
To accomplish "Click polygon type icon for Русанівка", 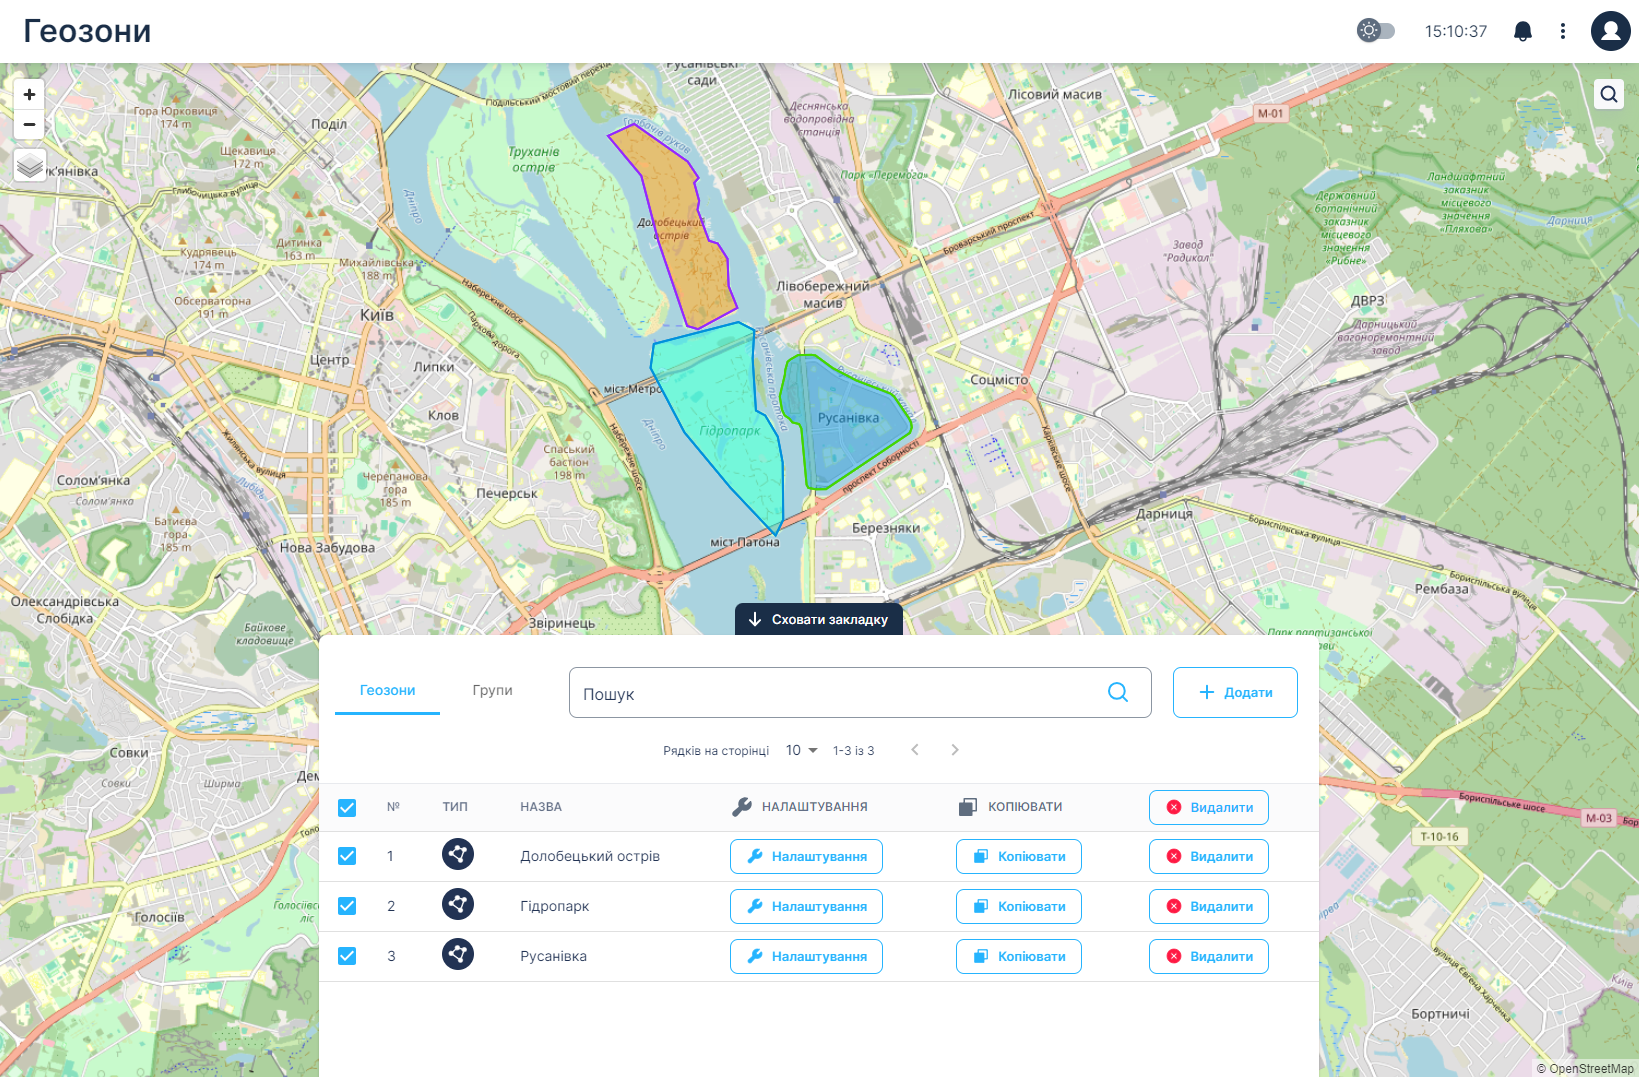I will (x=458, y=955).
